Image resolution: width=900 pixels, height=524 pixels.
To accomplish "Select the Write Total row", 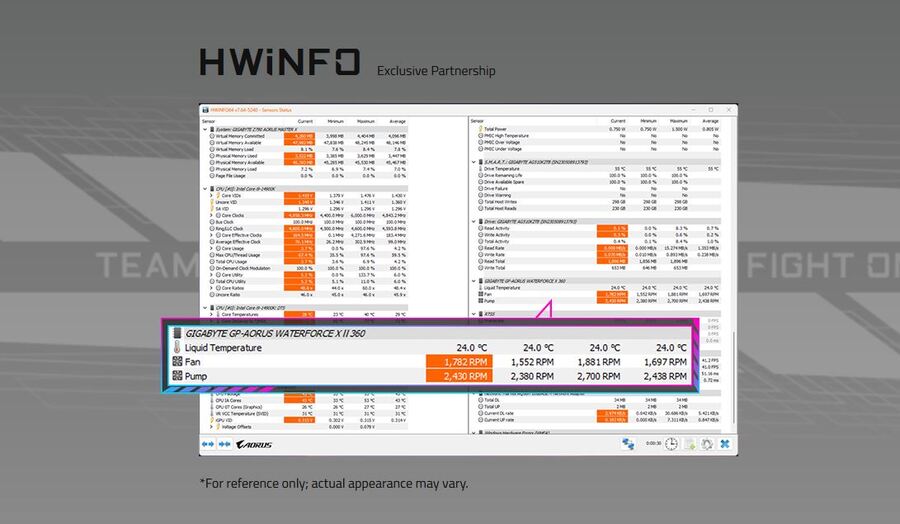I will click(597, 268).
